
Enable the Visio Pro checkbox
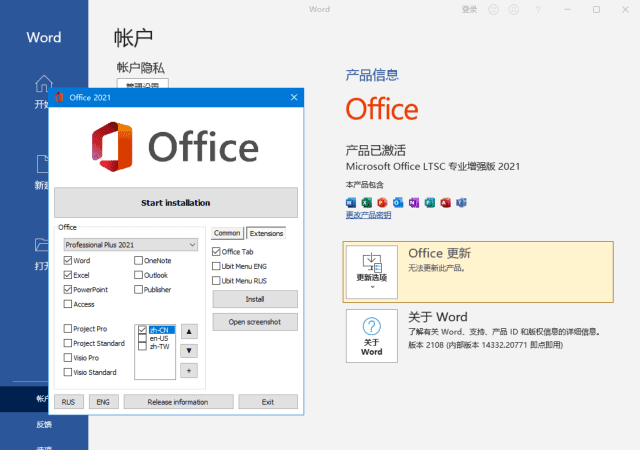pos(68,358)
